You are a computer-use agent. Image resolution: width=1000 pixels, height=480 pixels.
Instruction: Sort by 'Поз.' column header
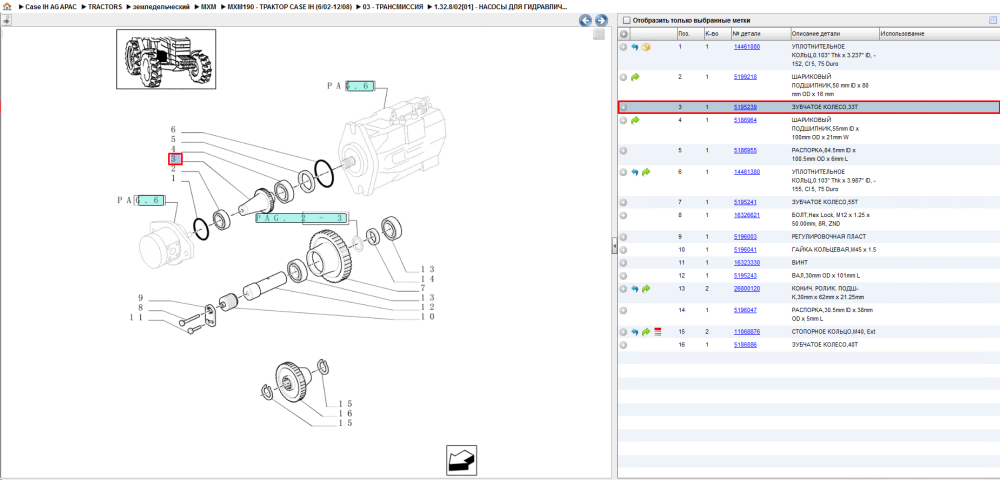pos(689,34)
